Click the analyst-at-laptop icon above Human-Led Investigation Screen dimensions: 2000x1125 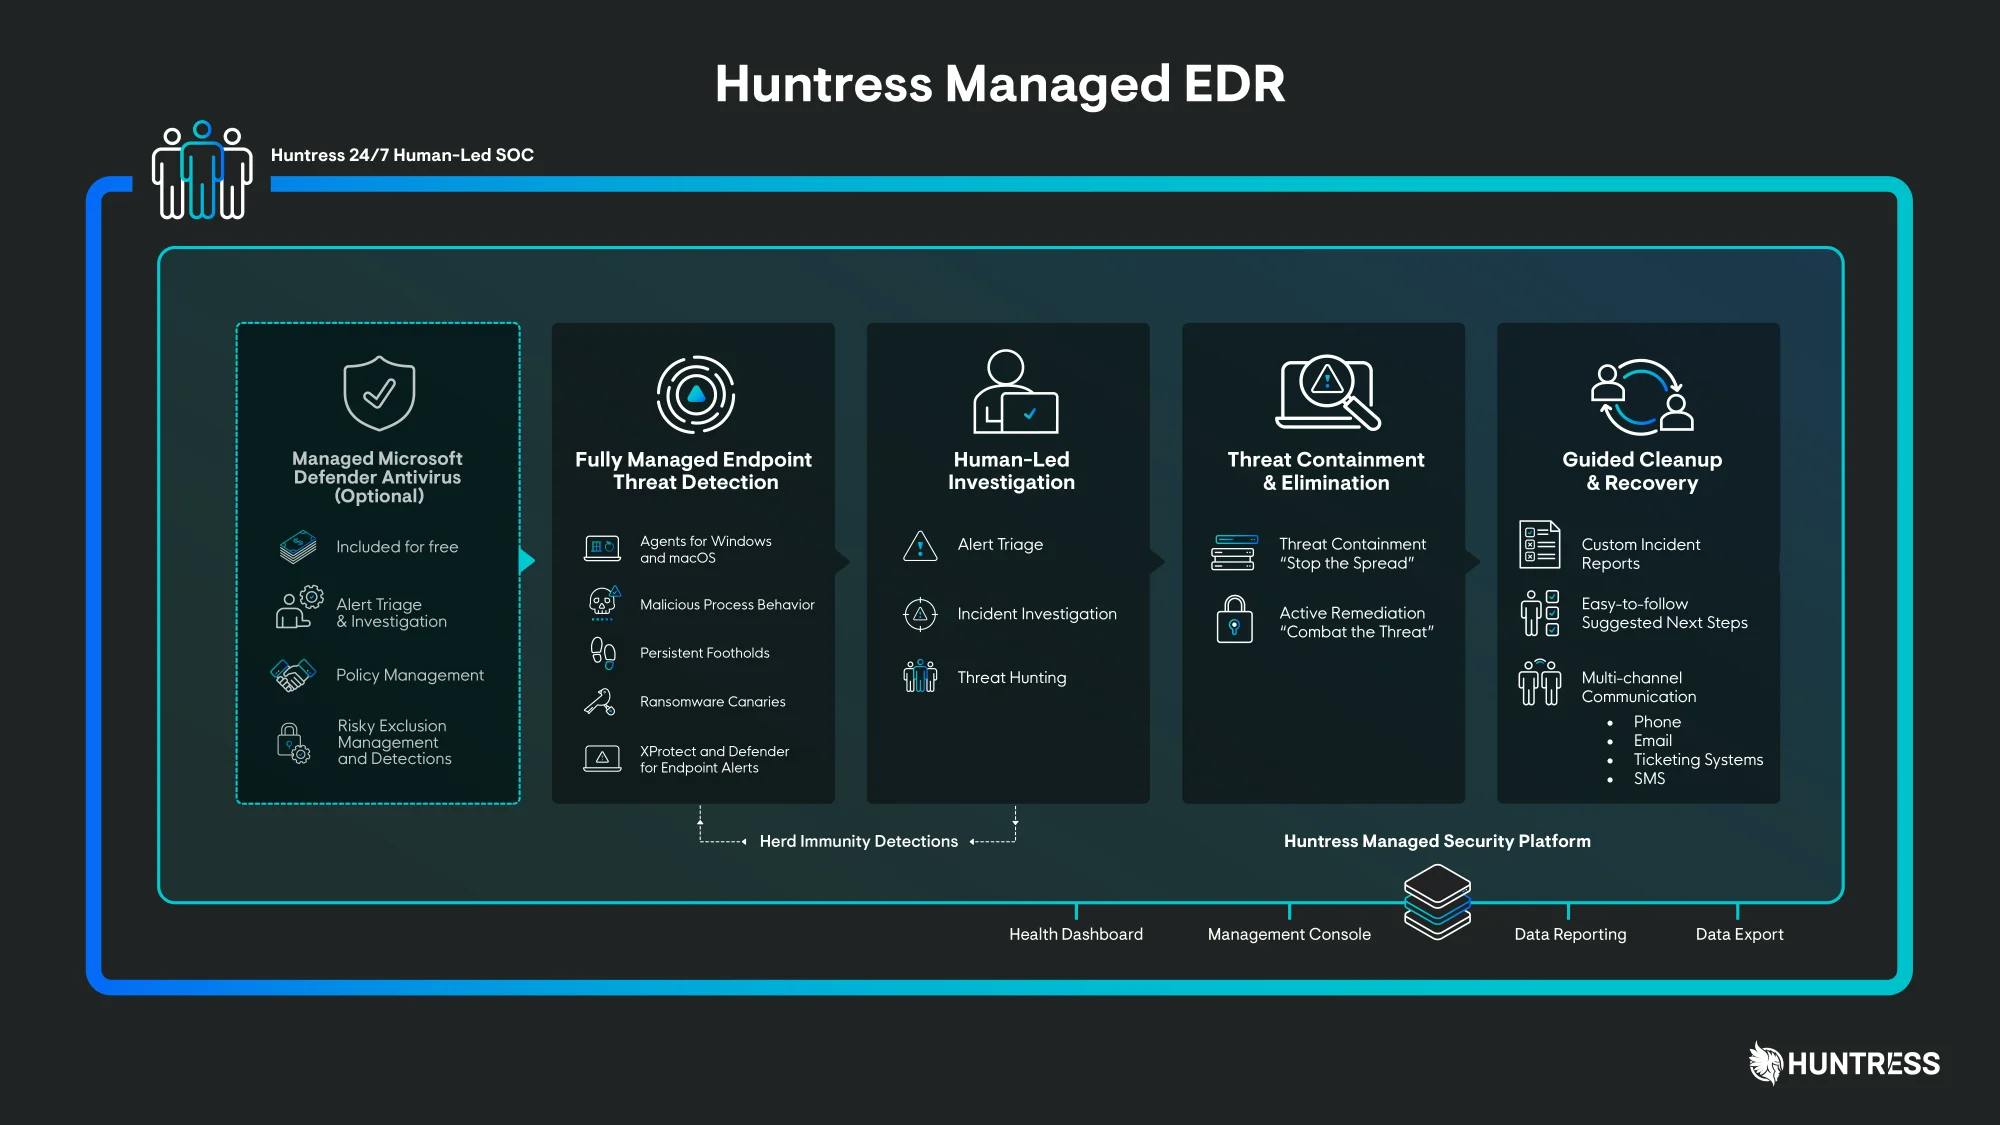1012,393
